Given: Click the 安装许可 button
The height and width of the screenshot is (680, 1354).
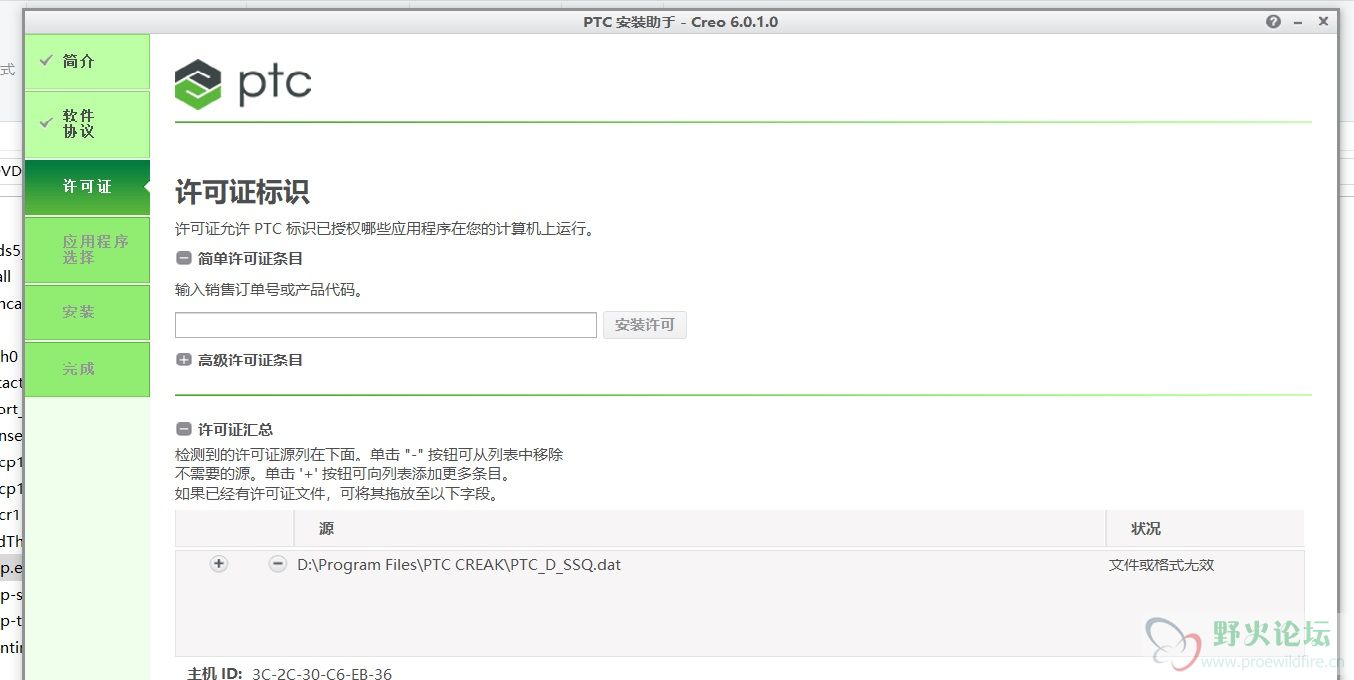Looking at the screenshot, I should click(x=644, y=325).
